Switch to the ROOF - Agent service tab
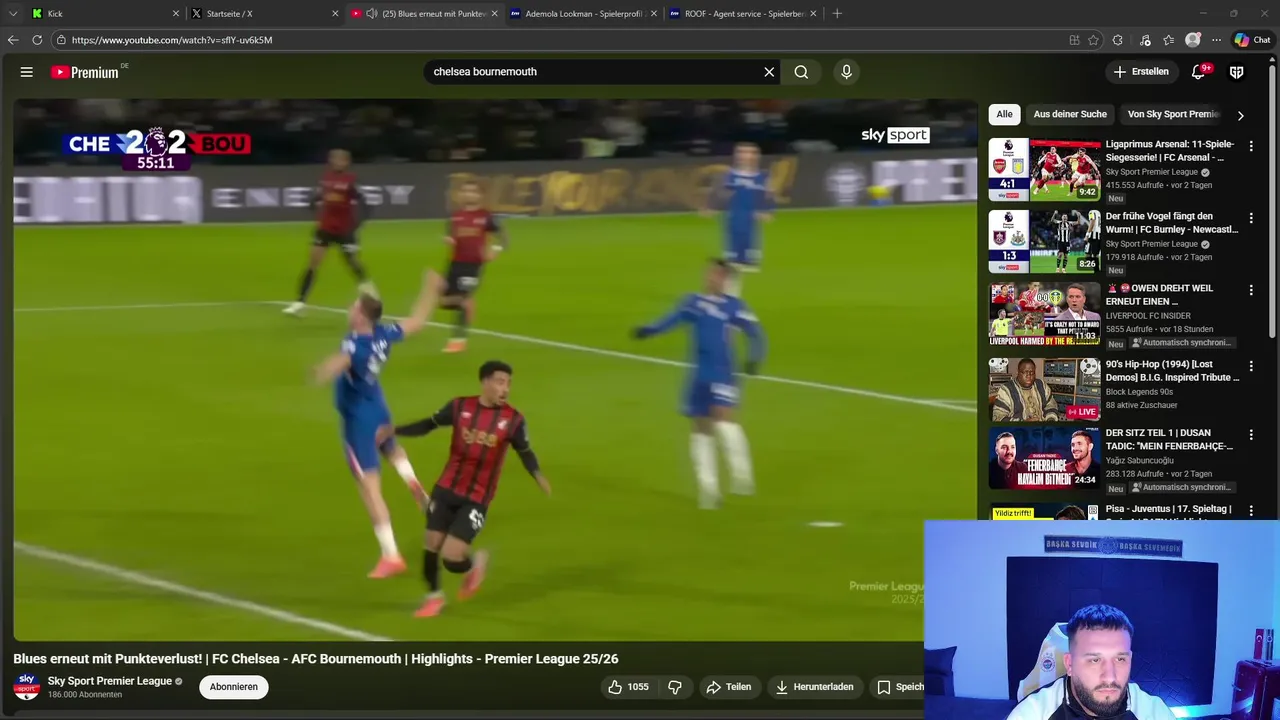This screenshot has width=1280, height=720. click(x=743, y=14)
